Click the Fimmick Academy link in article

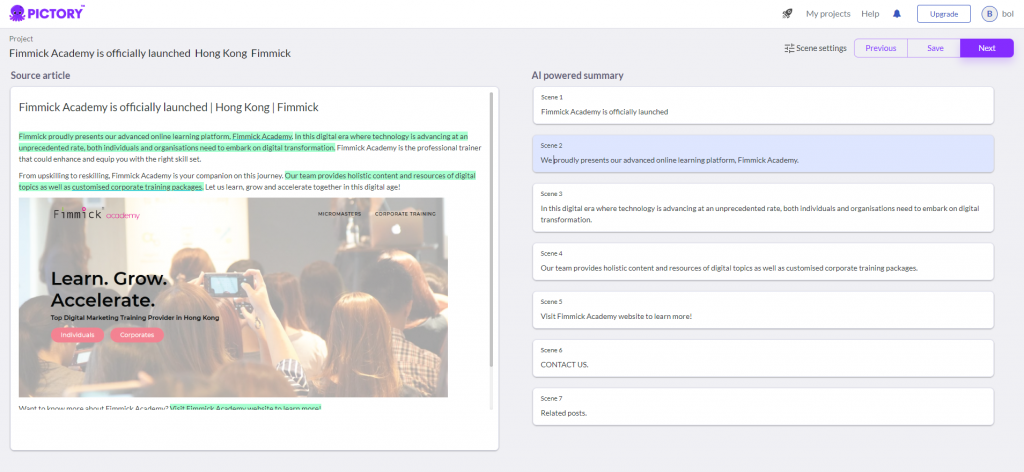262,136
